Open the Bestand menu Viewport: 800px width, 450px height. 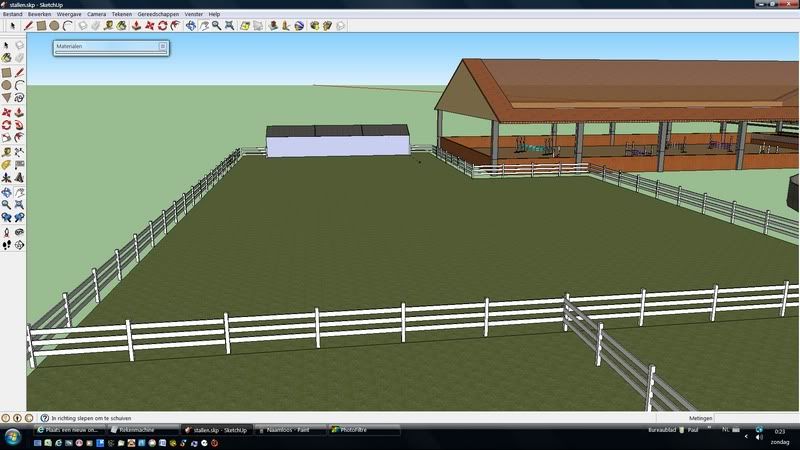[13, 14]
